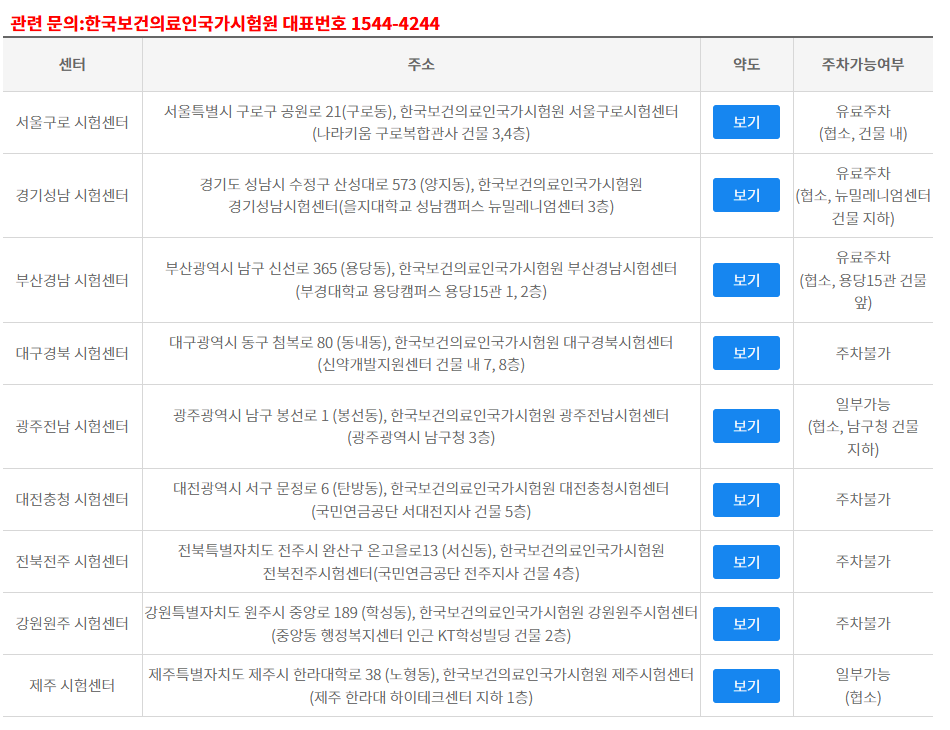Screen dimensions: 950x730
Task: Select the 주소 column header
Action: point(421,64)
